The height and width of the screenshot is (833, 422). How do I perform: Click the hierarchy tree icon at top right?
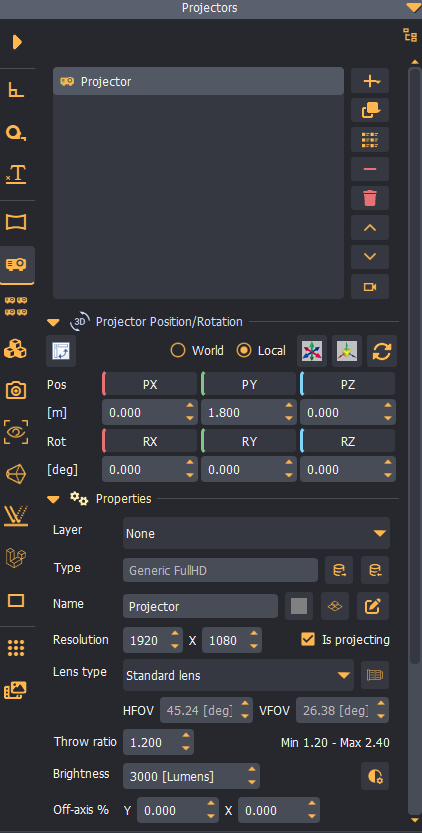tap(410, 35)
